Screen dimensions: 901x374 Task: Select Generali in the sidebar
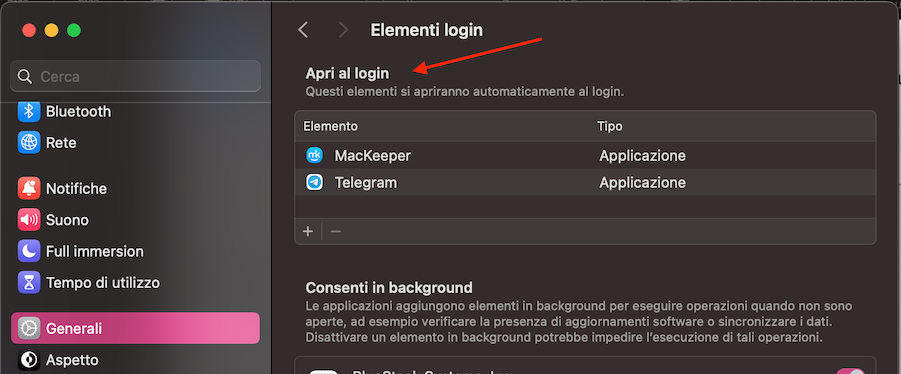(x=136, y=329)
